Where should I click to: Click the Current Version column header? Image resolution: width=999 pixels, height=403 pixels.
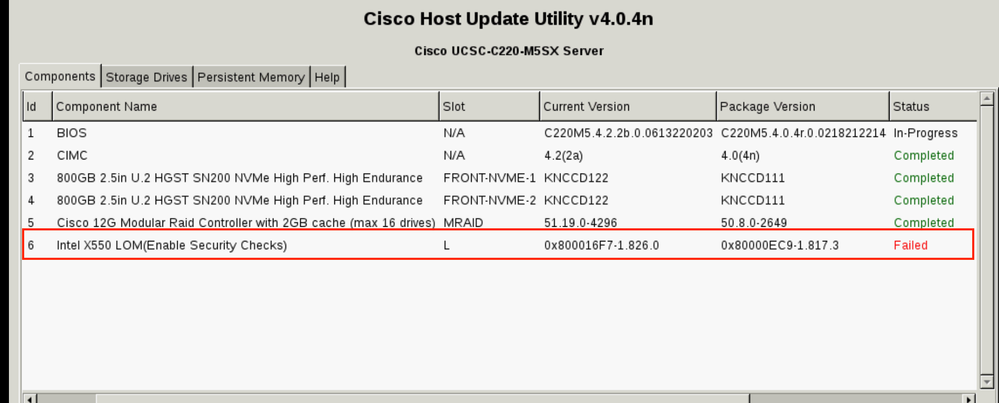point(628,106)
